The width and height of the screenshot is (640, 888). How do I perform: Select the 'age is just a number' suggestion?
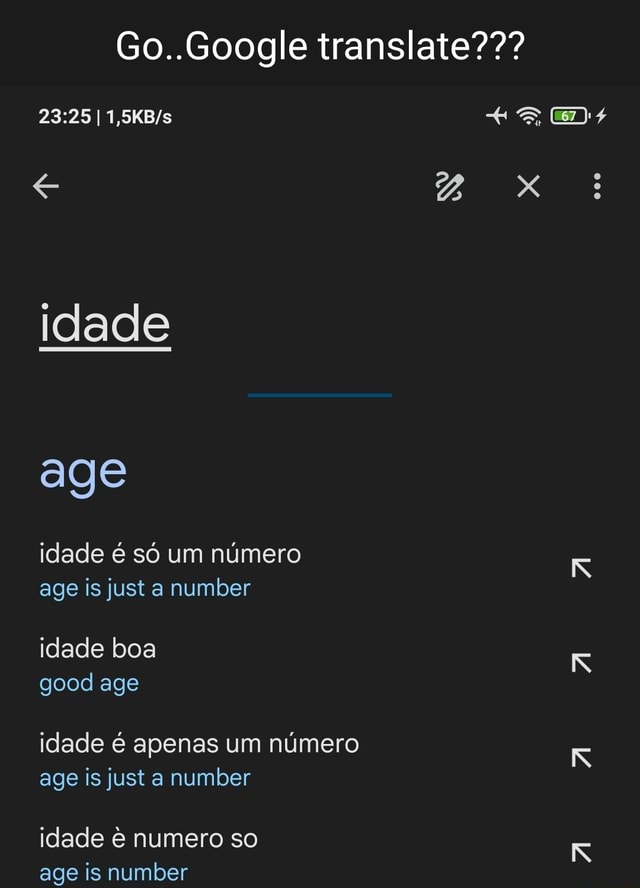[143, 588]
